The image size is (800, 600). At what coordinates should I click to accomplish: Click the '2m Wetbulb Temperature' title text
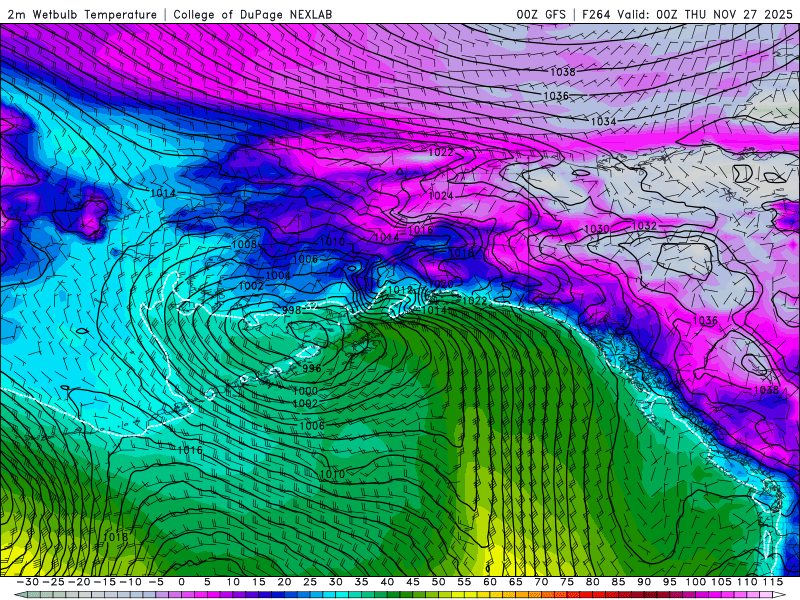click(x=82, y=15)
